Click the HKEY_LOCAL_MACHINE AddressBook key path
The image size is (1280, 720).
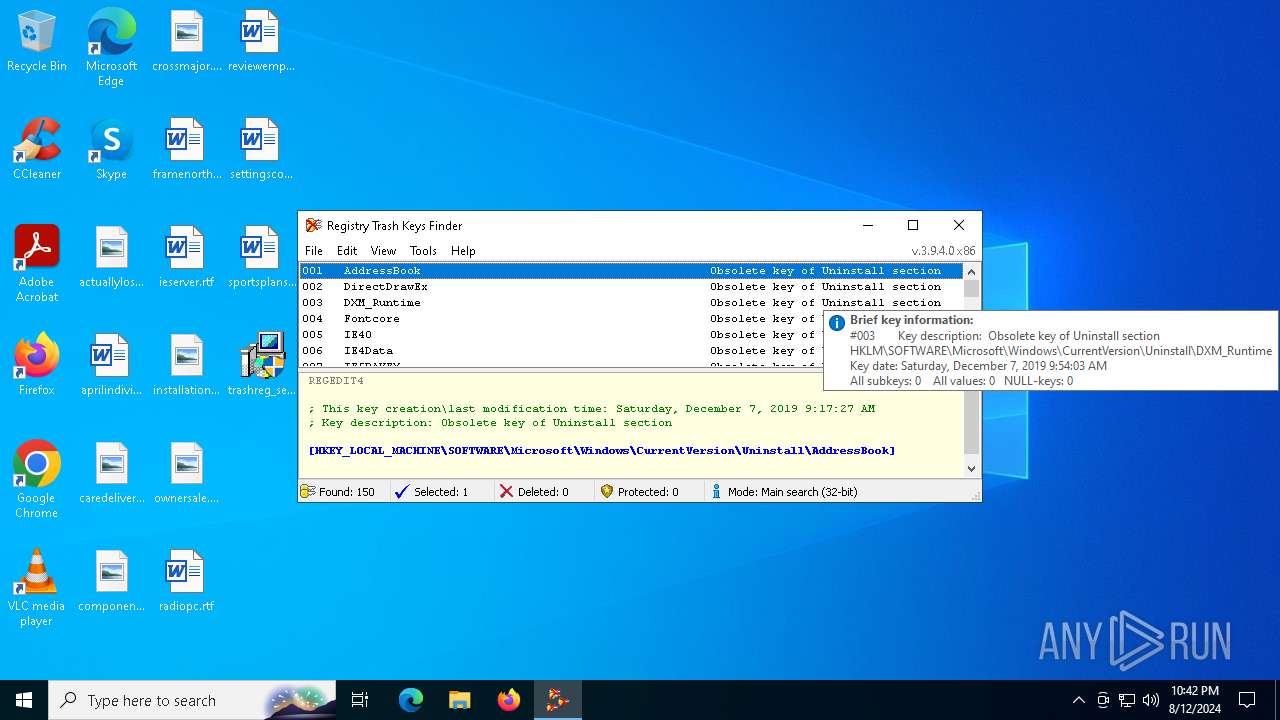(602, 451)
